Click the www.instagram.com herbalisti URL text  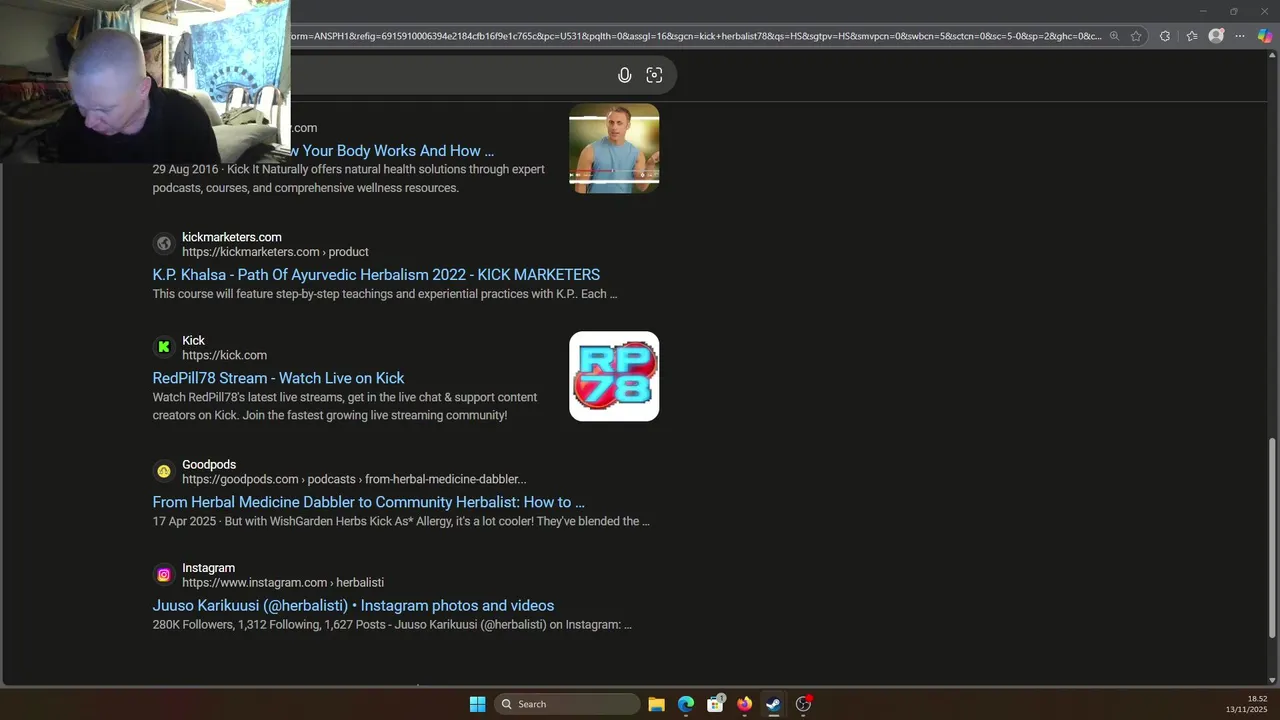pyautogui.click(x=283, y=582)
